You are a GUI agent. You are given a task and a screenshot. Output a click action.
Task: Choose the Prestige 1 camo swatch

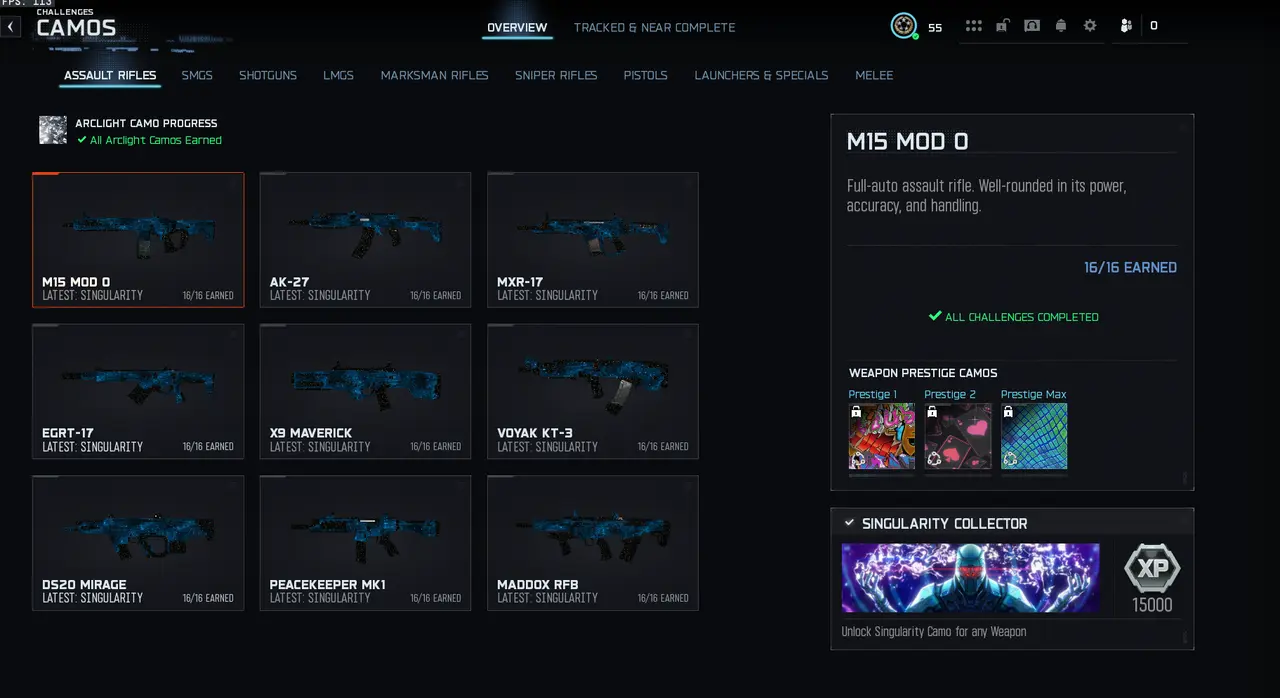pyautogui.click(x=882, y=436)
